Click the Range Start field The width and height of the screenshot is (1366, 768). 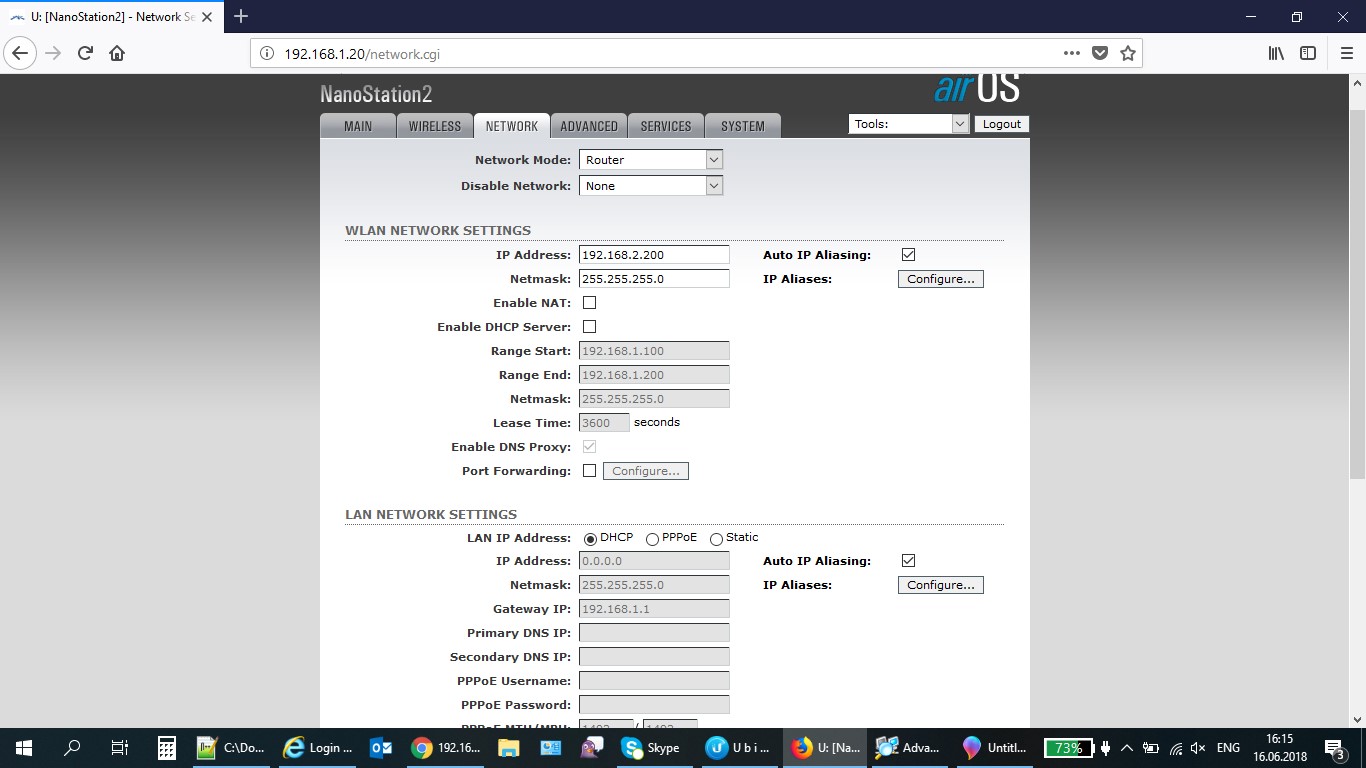pyautogui.click(x=654, y=351)
